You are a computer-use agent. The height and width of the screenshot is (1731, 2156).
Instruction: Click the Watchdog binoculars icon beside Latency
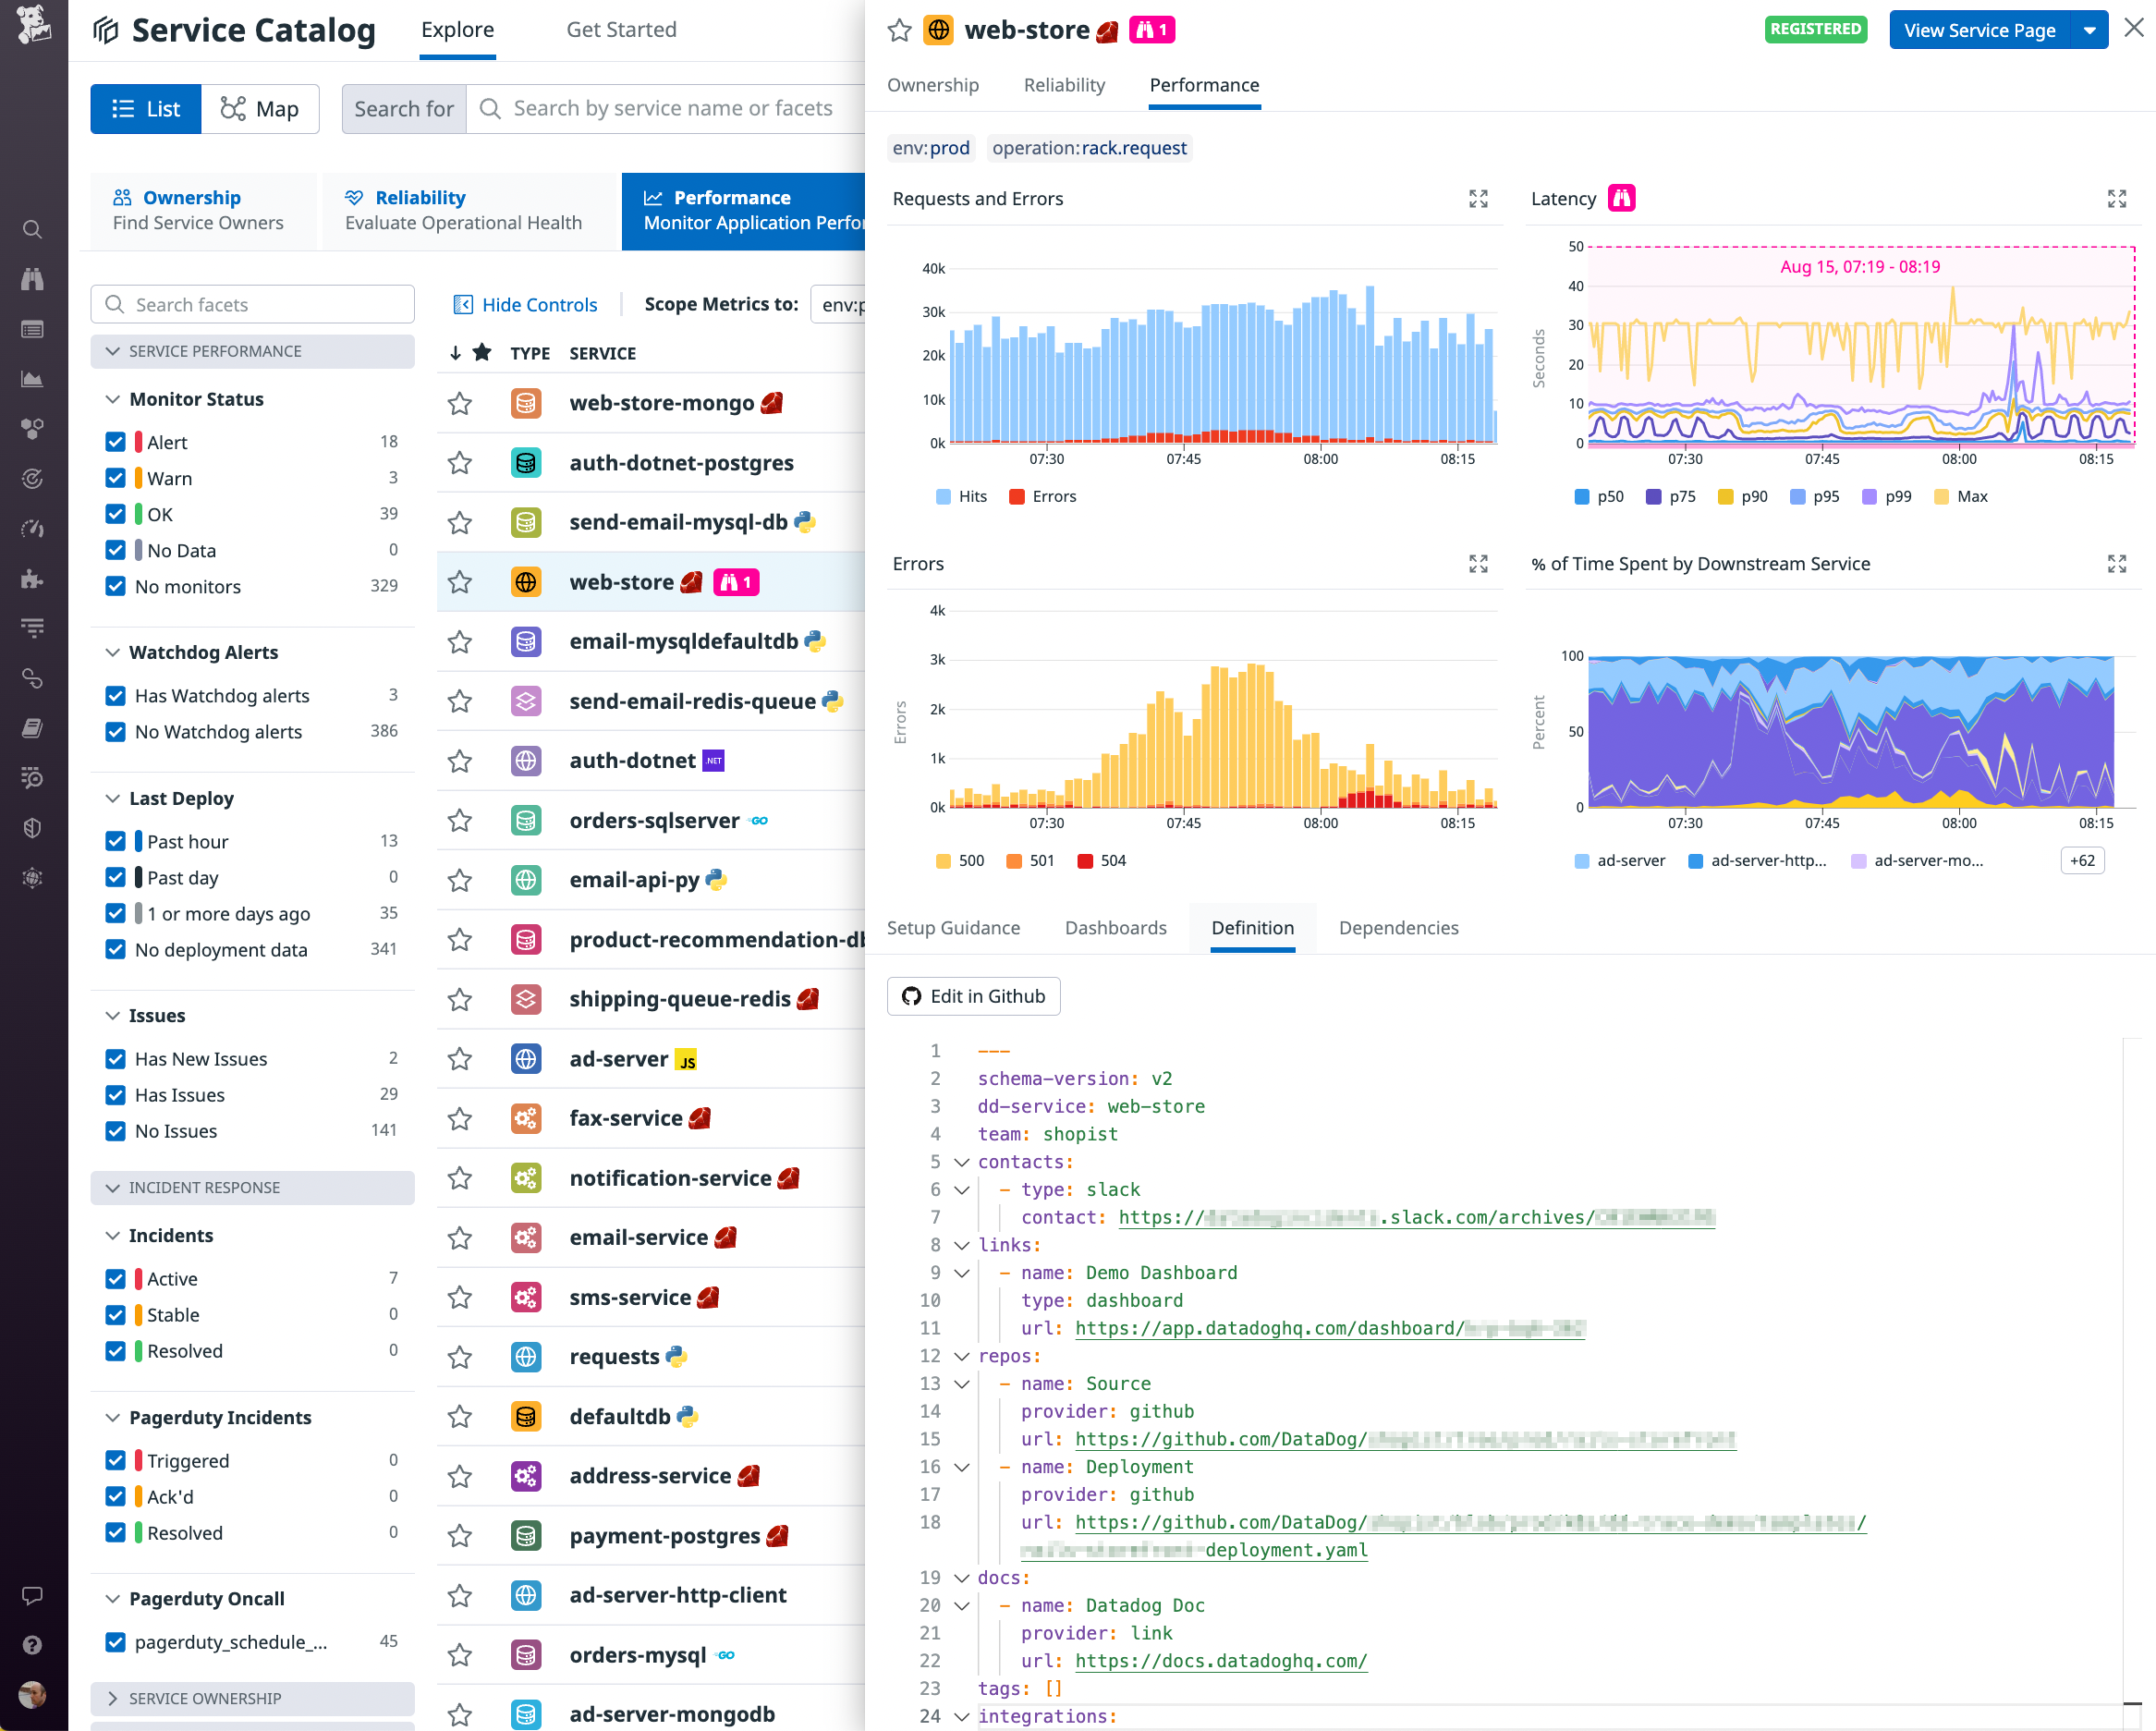[x=1620, y=198]
